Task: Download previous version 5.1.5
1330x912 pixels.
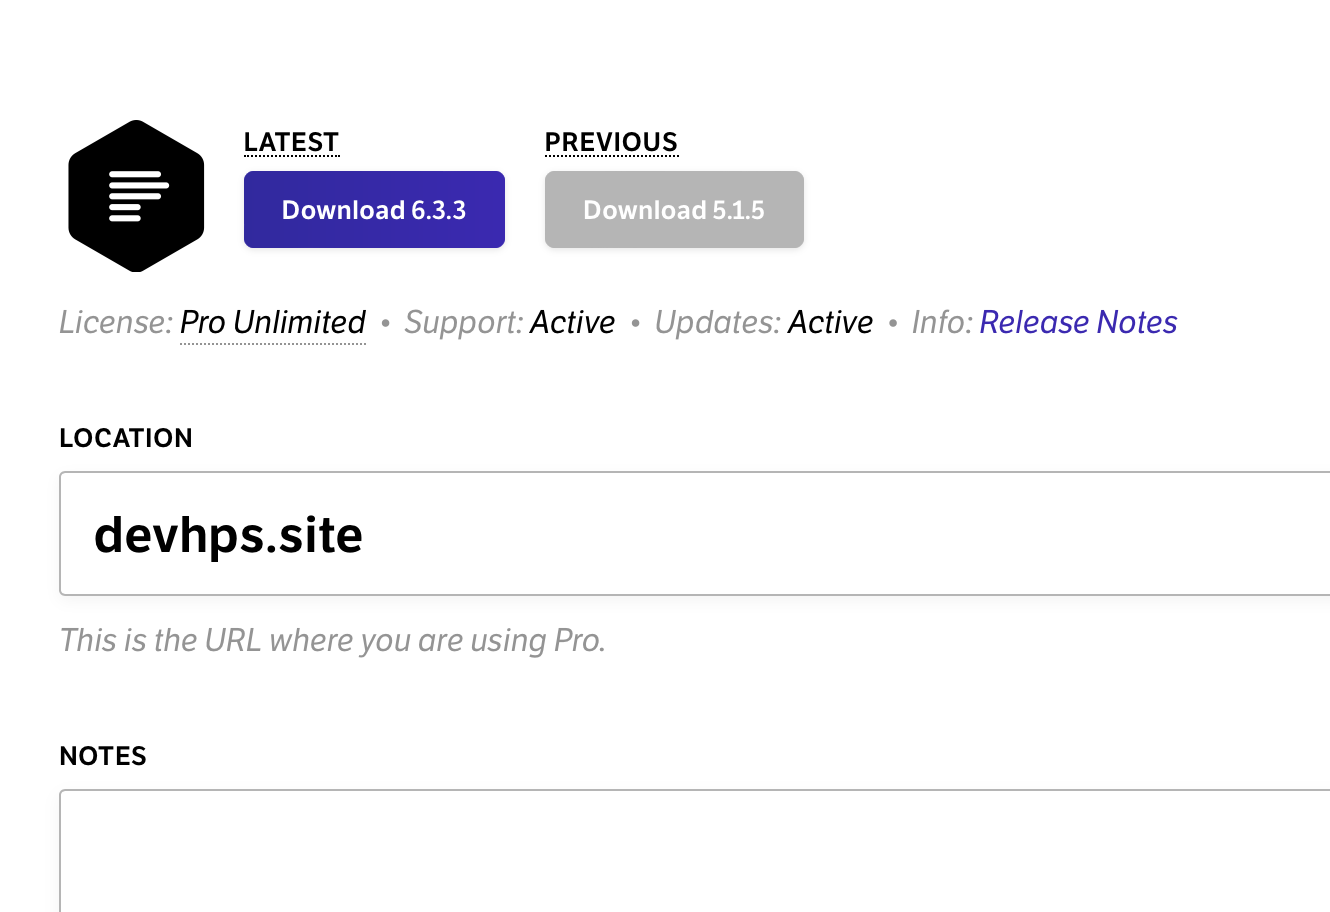Action: click(674, 210)
